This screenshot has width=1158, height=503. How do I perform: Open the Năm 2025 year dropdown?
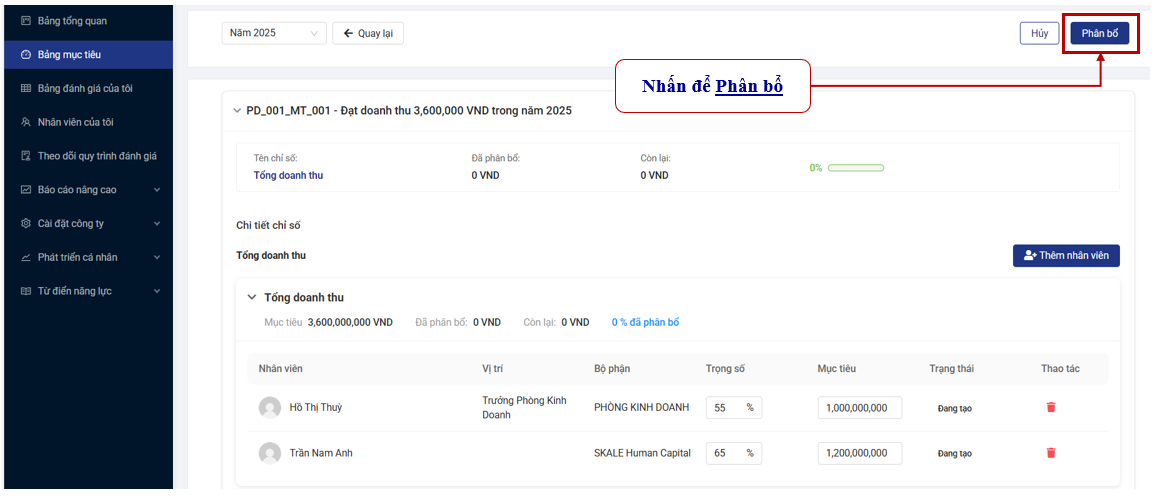pos(274,33)
